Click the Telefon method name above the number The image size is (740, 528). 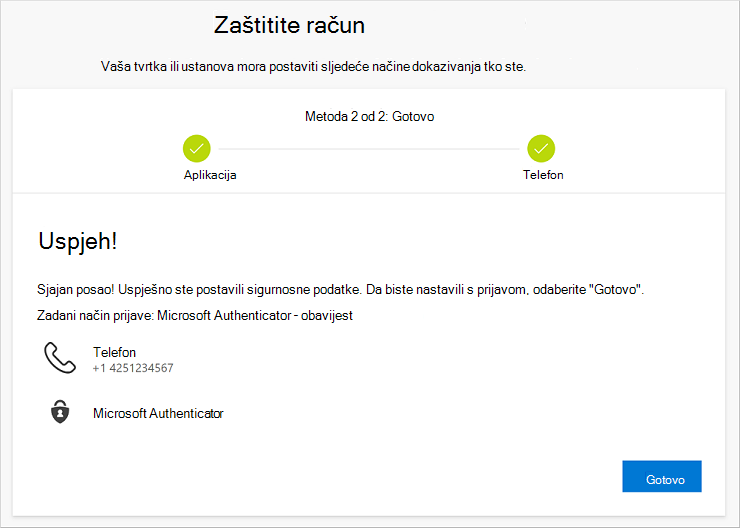coord(114,352)
